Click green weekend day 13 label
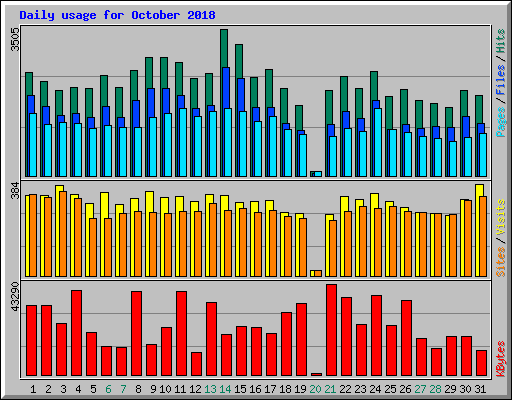This screenshot has height=400, width=512. 210,389
